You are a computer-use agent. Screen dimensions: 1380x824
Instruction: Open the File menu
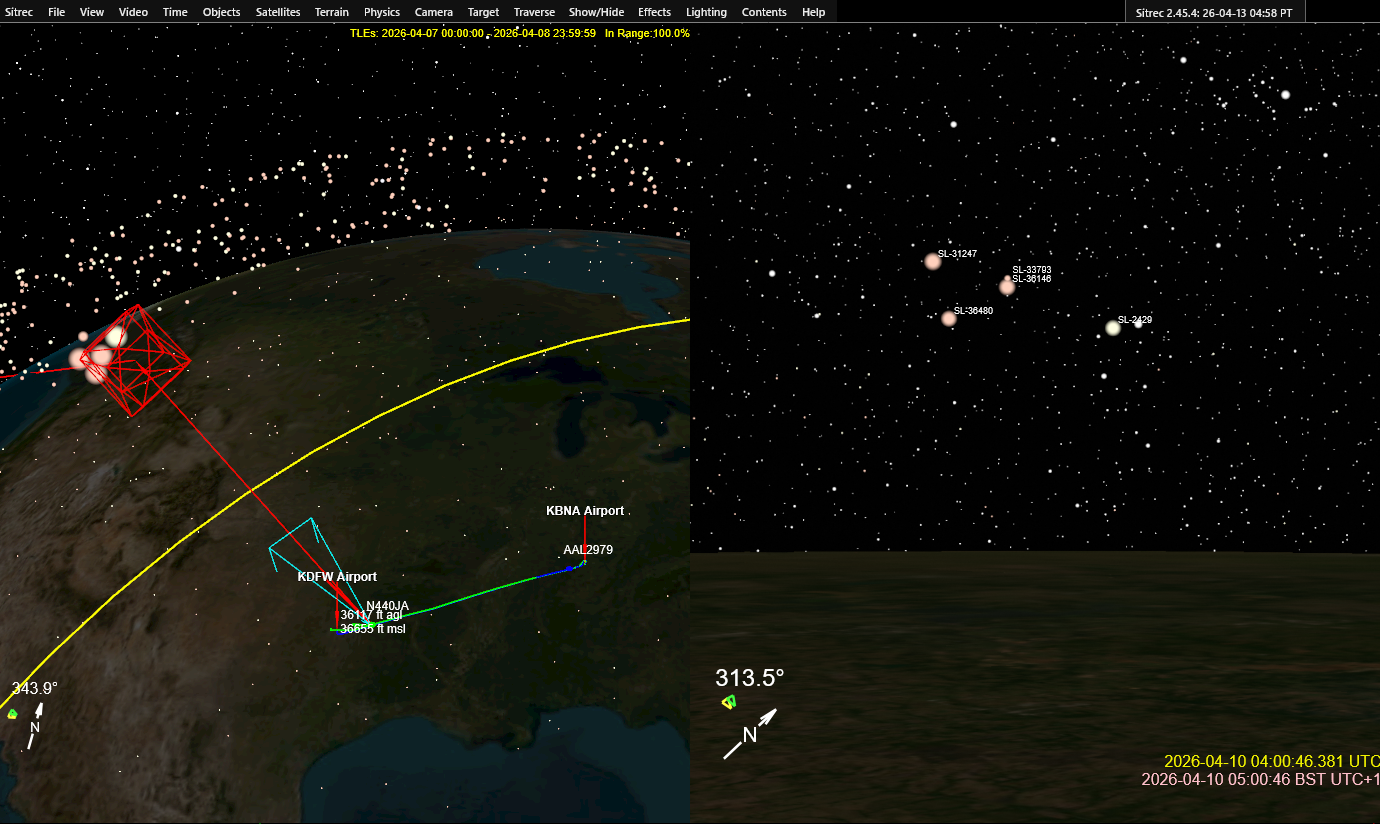(56, 12)
